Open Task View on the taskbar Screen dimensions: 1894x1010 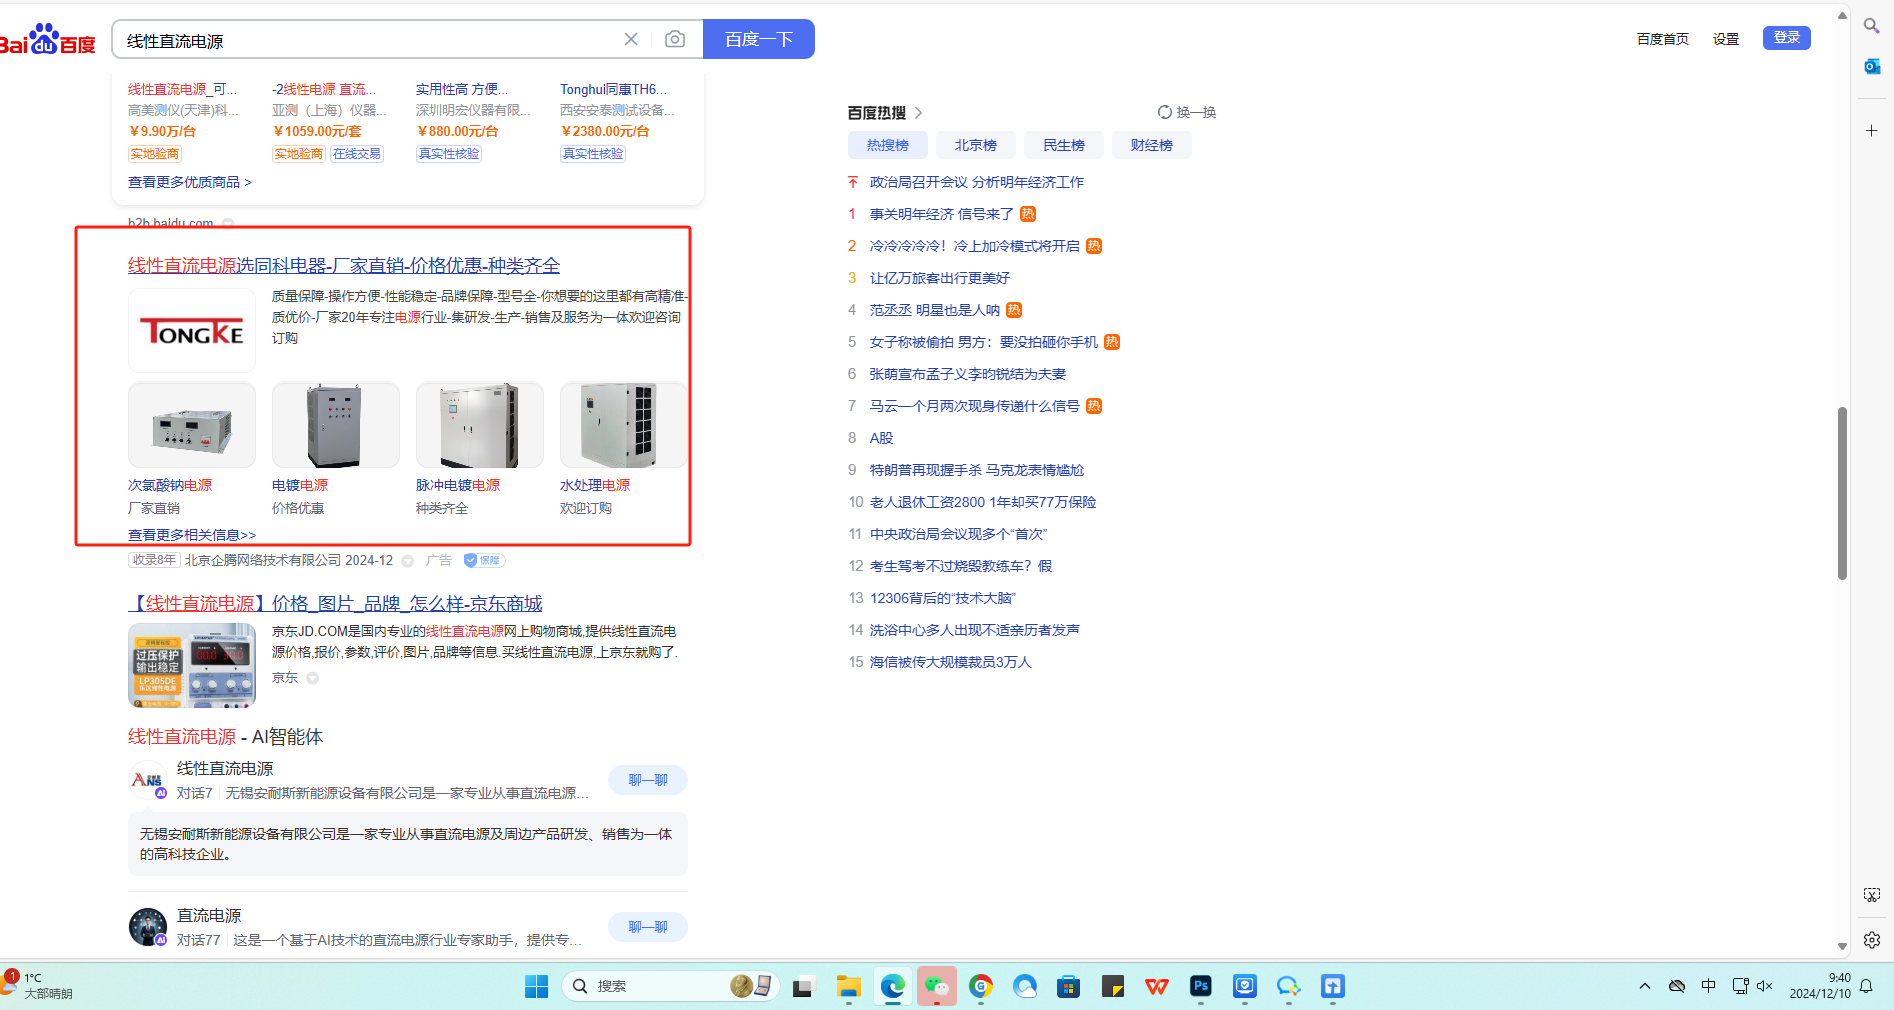(805, 987)
